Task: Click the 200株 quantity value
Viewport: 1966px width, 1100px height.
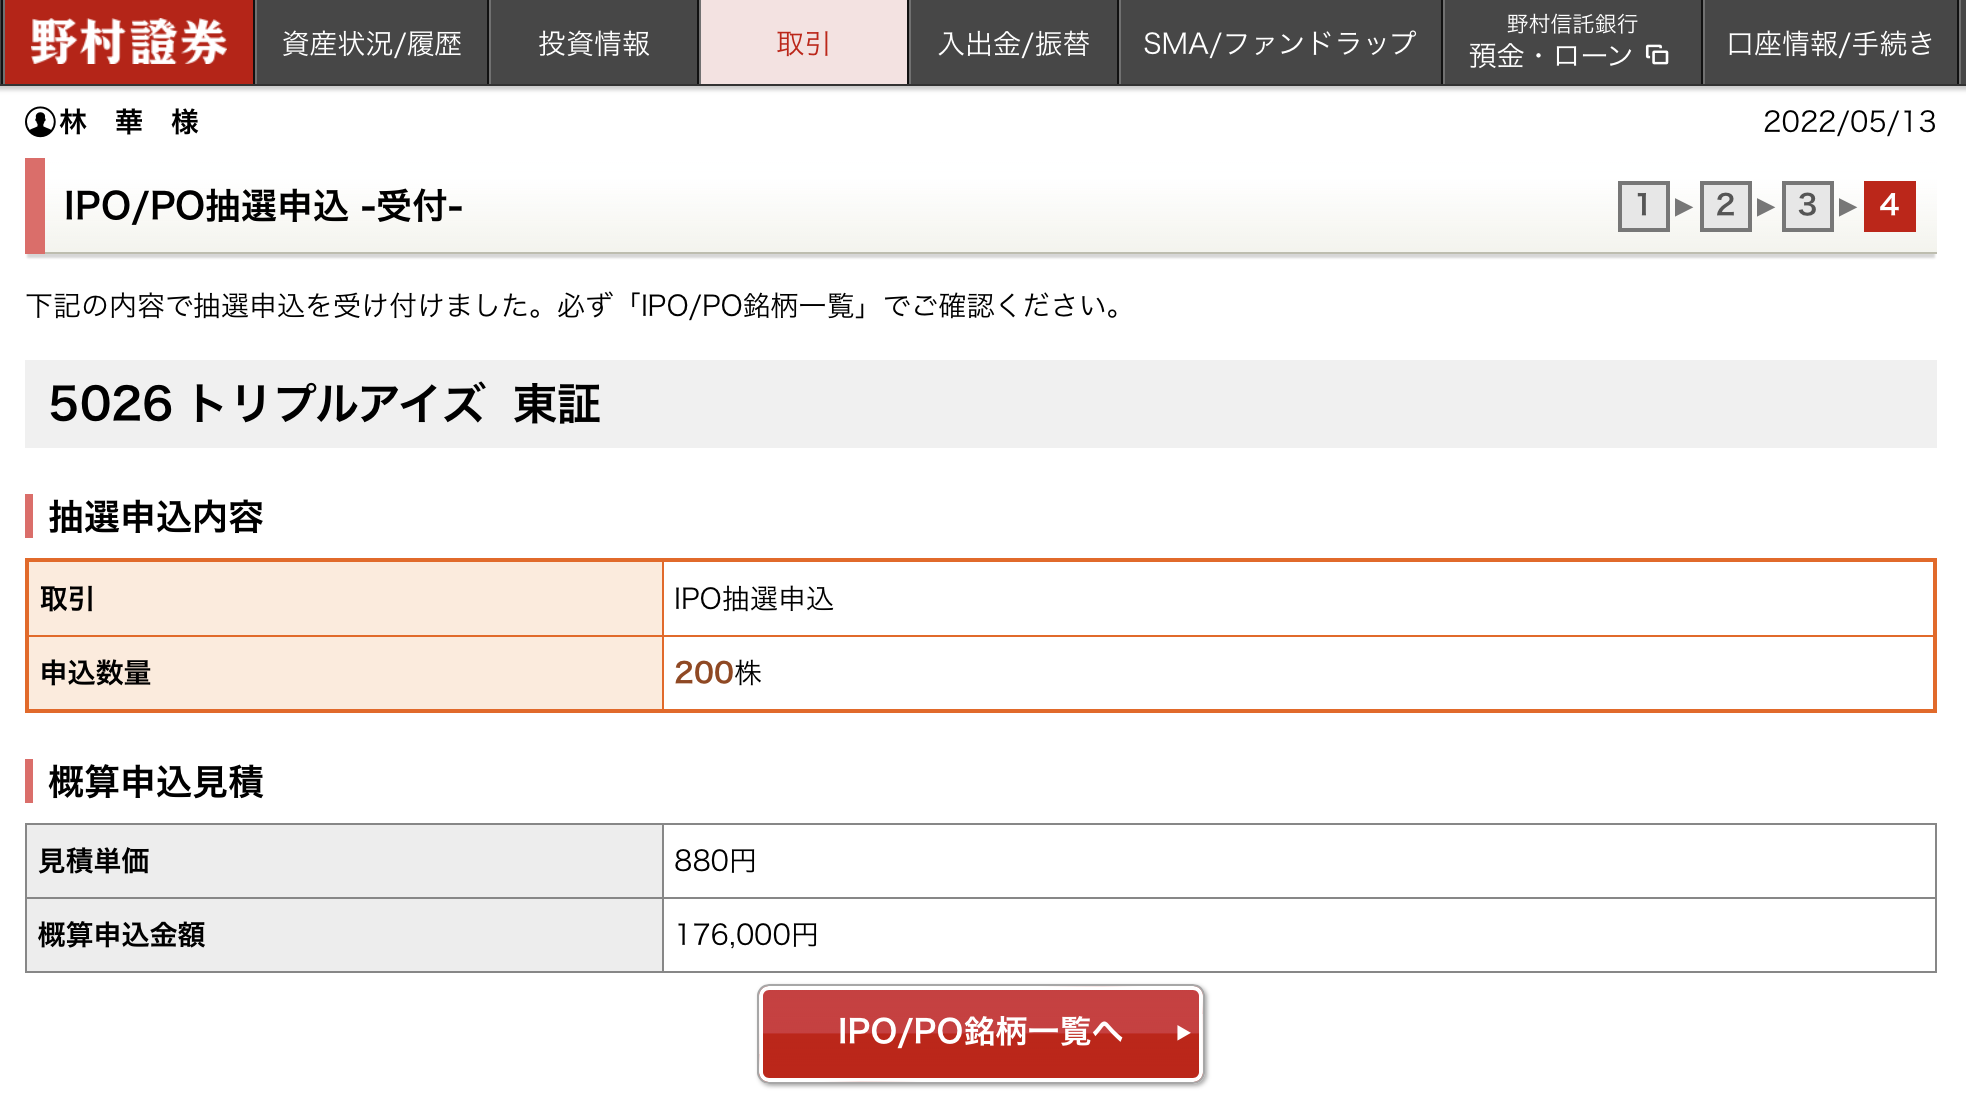Action: [x=718, y=673]
